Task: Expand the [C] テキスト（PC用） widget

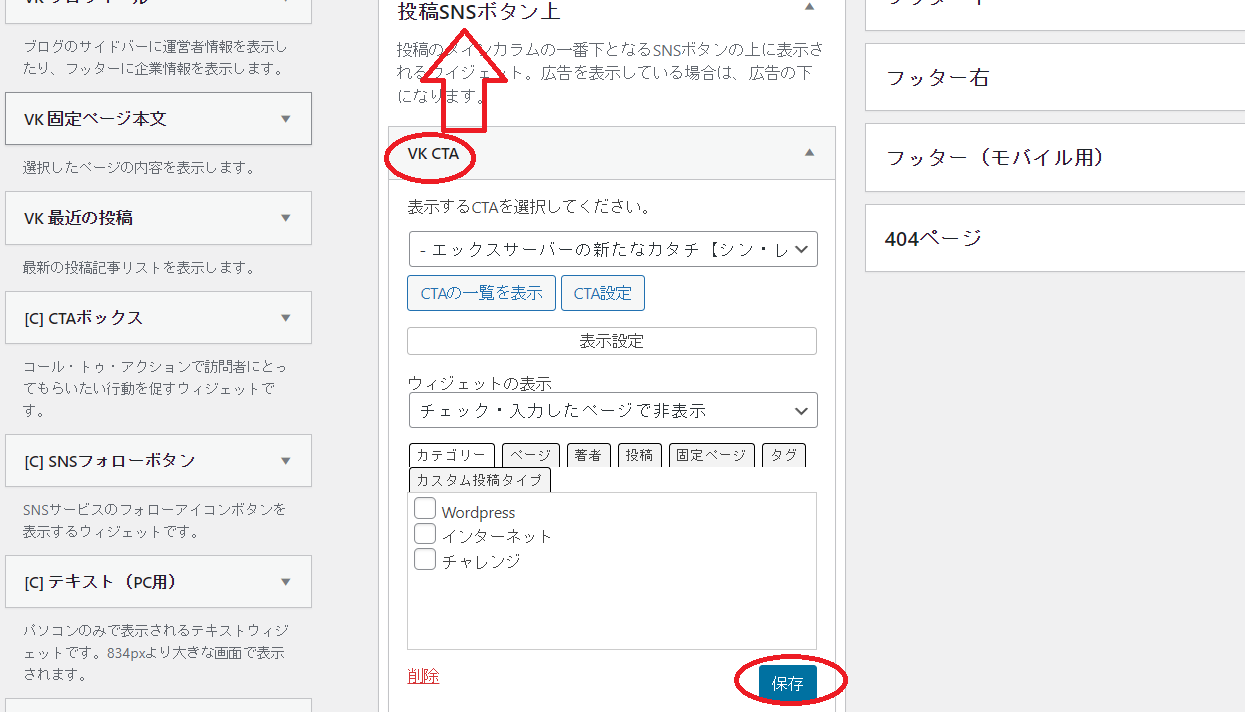Action: click(x=286, y=582)
